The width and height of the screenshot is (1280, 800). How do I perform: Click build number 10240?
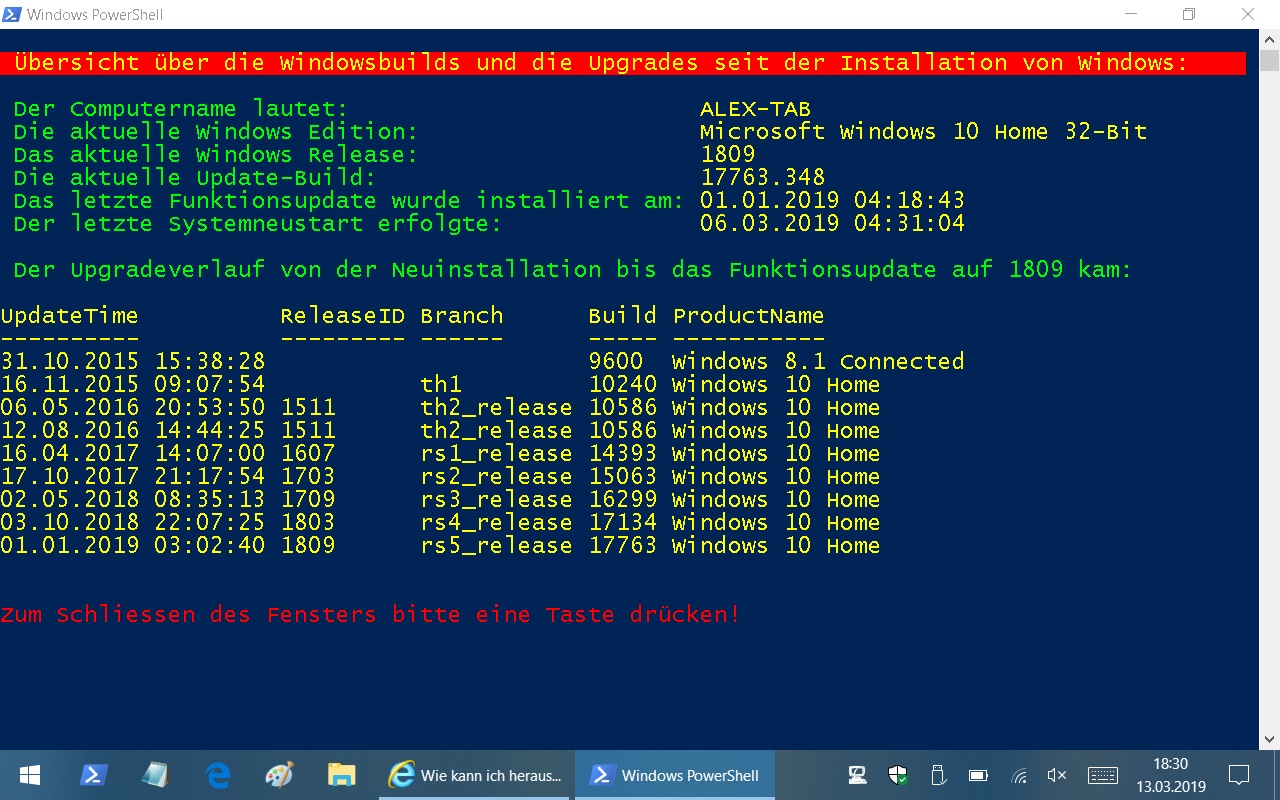(x=622, y=385)
